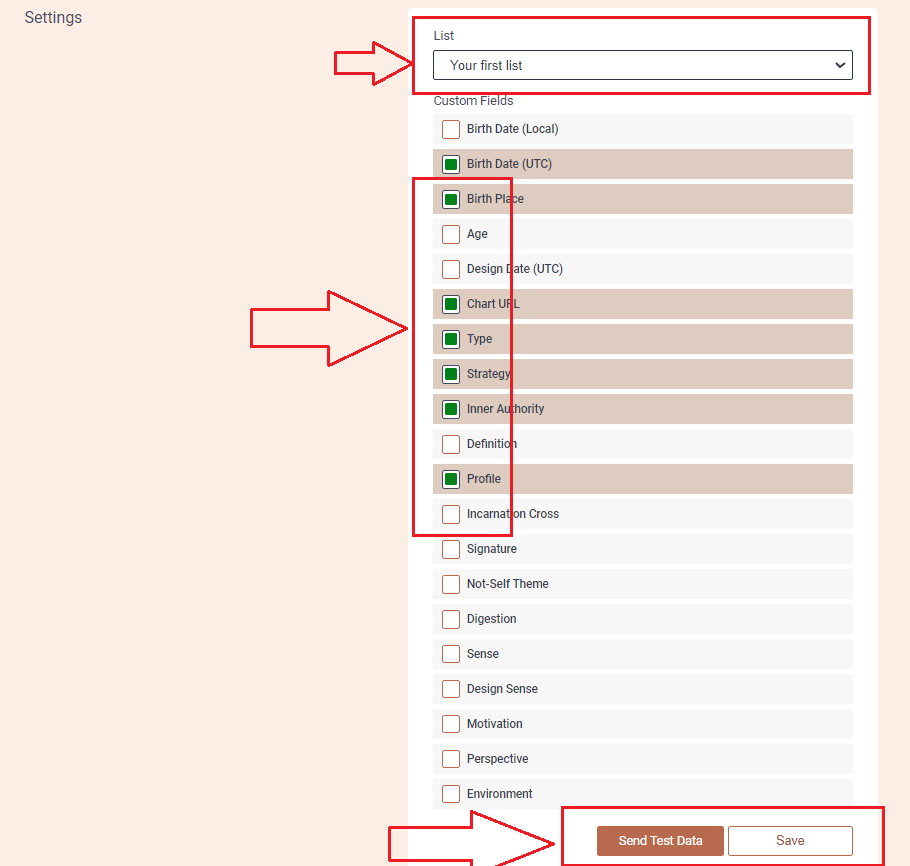Uncheck the Inner Authority field
Screen dimensions: 910x866
(x=451, y=409)
